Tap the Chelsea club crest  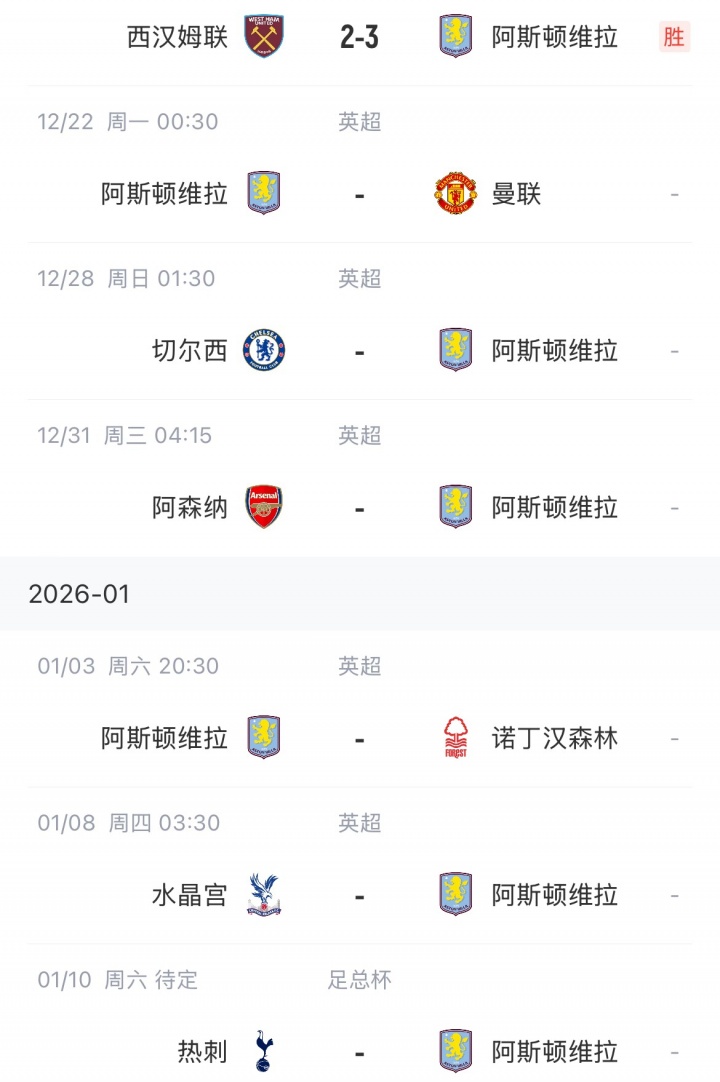tap(264, 350)
